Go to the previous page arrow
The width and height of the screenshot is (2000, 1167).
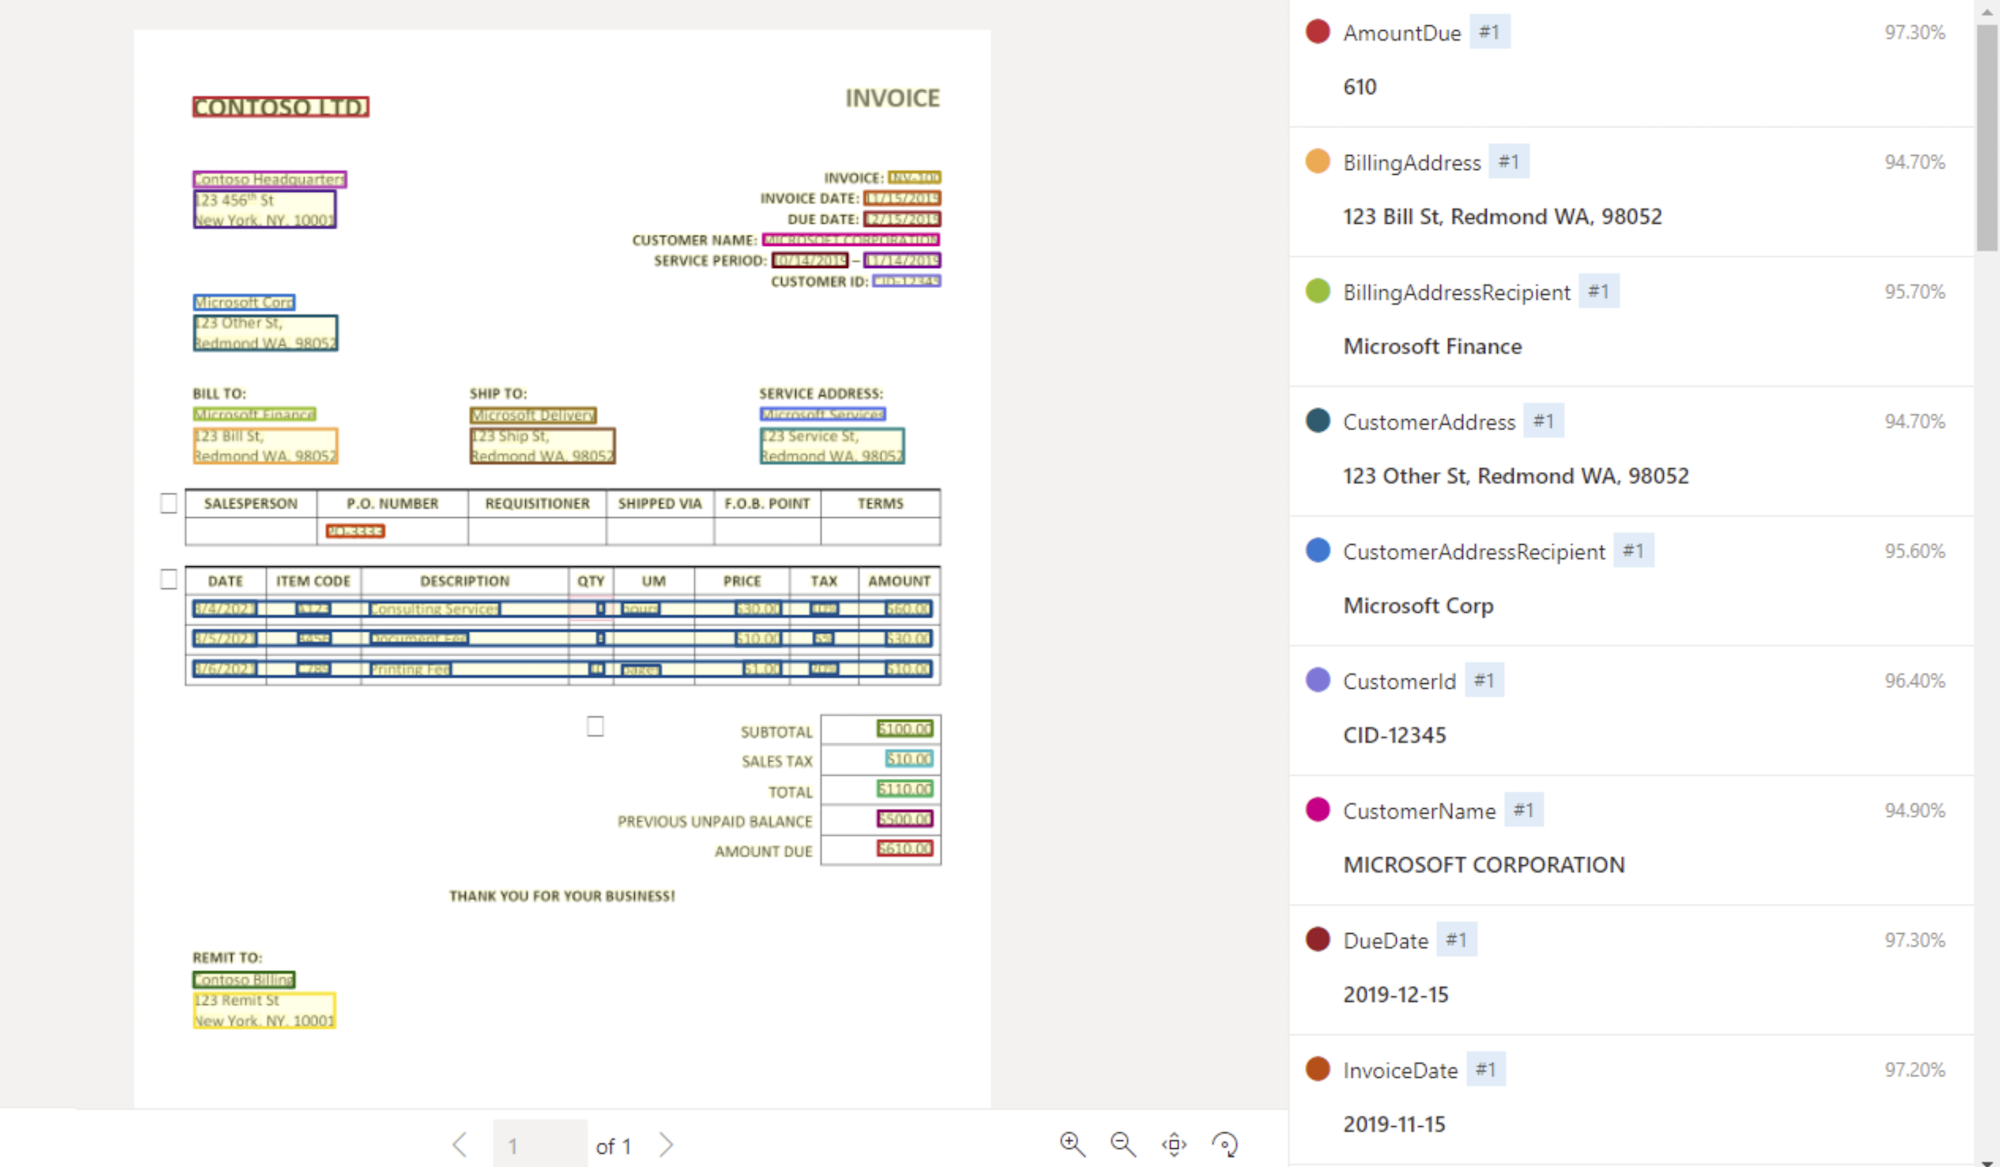[x=459, y=1145]
